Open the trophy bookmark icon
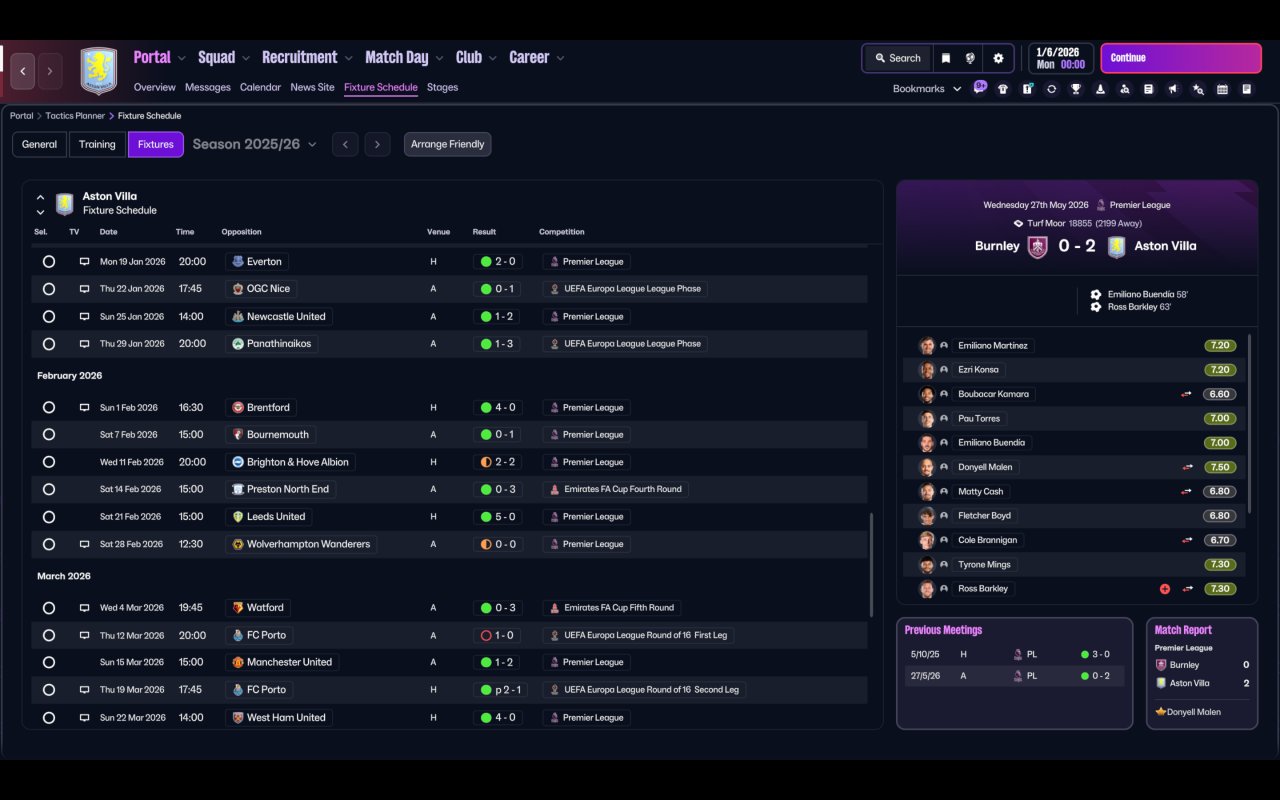 click(x=1076, y=89)
